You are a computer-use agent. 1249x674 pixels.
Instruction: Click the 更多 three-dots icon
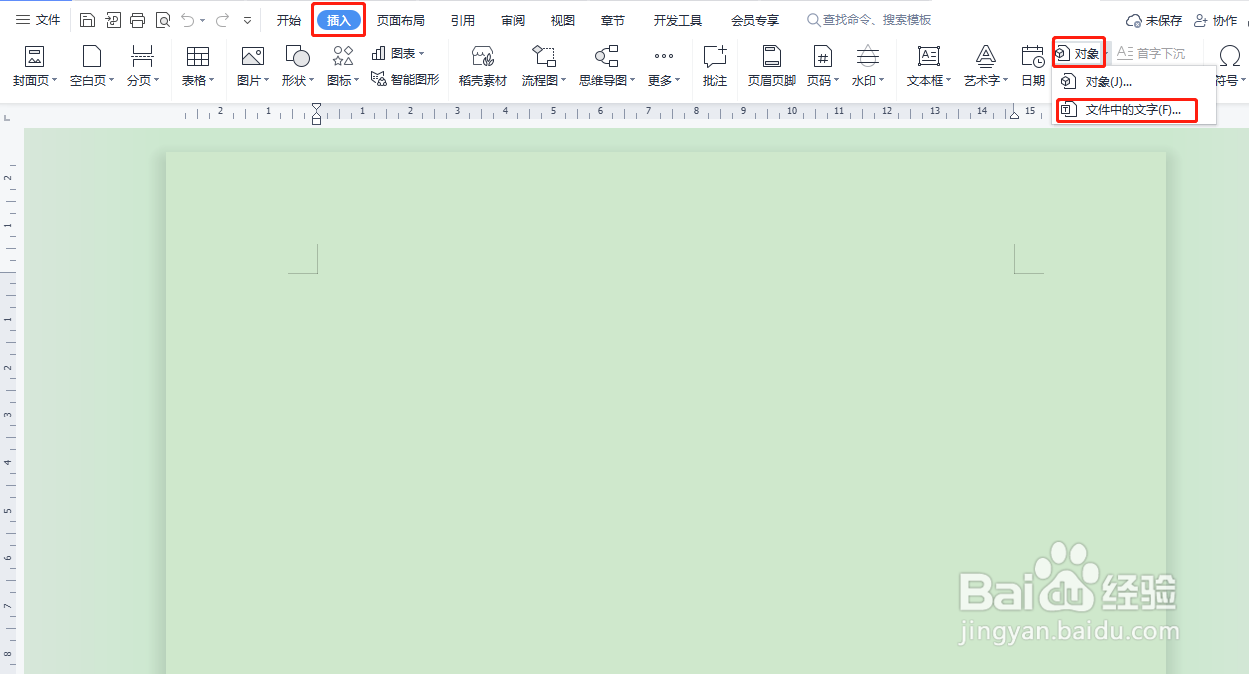664,56
